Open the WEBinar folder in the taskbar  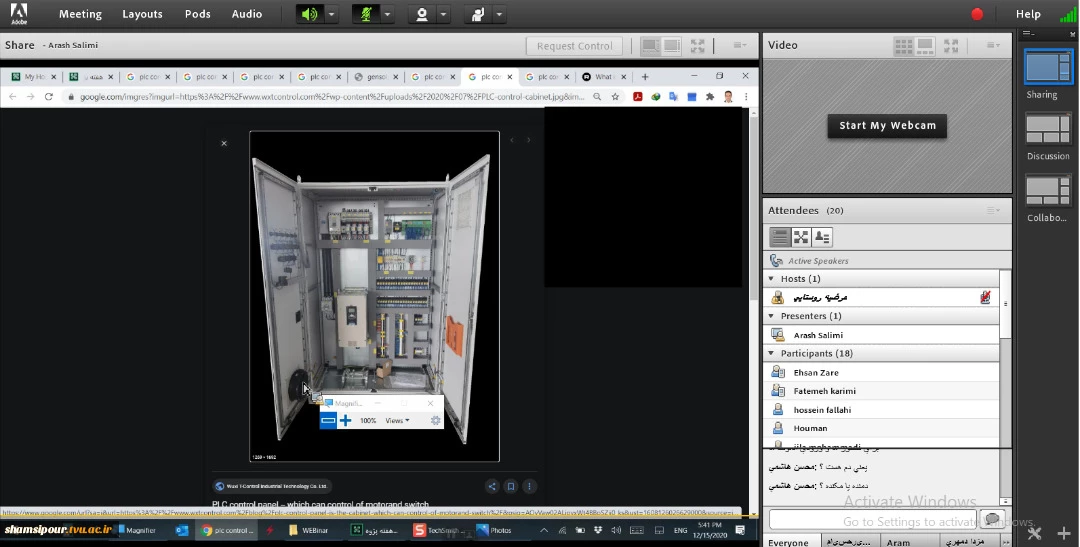click(309, 530)
